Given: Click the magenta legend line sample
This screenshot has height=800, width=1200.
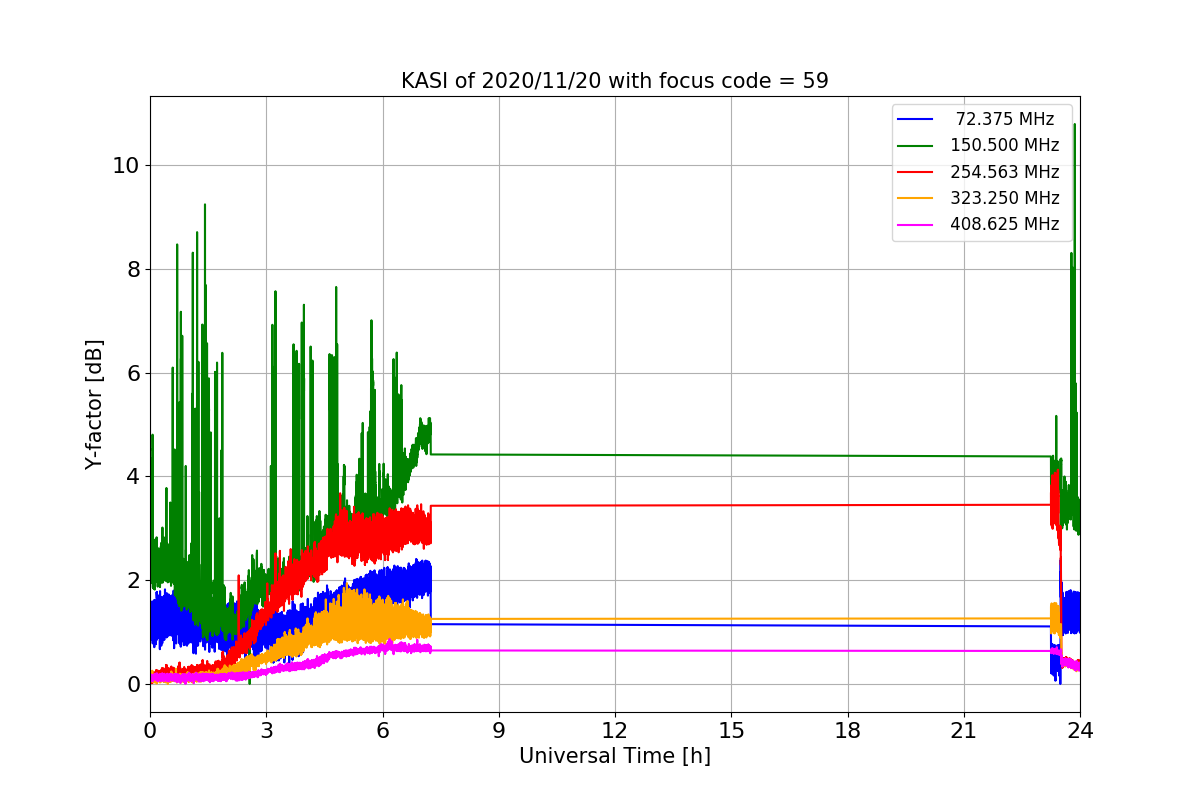Looking at the screenshot, I should pyautogui.click(x=916, y=224).
